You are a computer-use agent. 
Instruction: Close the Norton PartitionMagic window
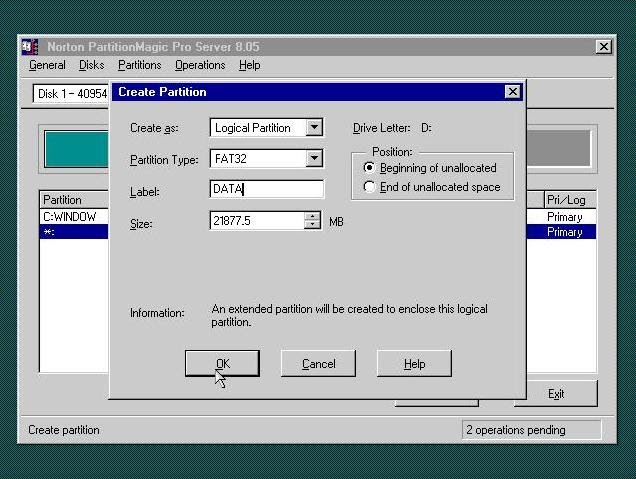pos(604,47)
